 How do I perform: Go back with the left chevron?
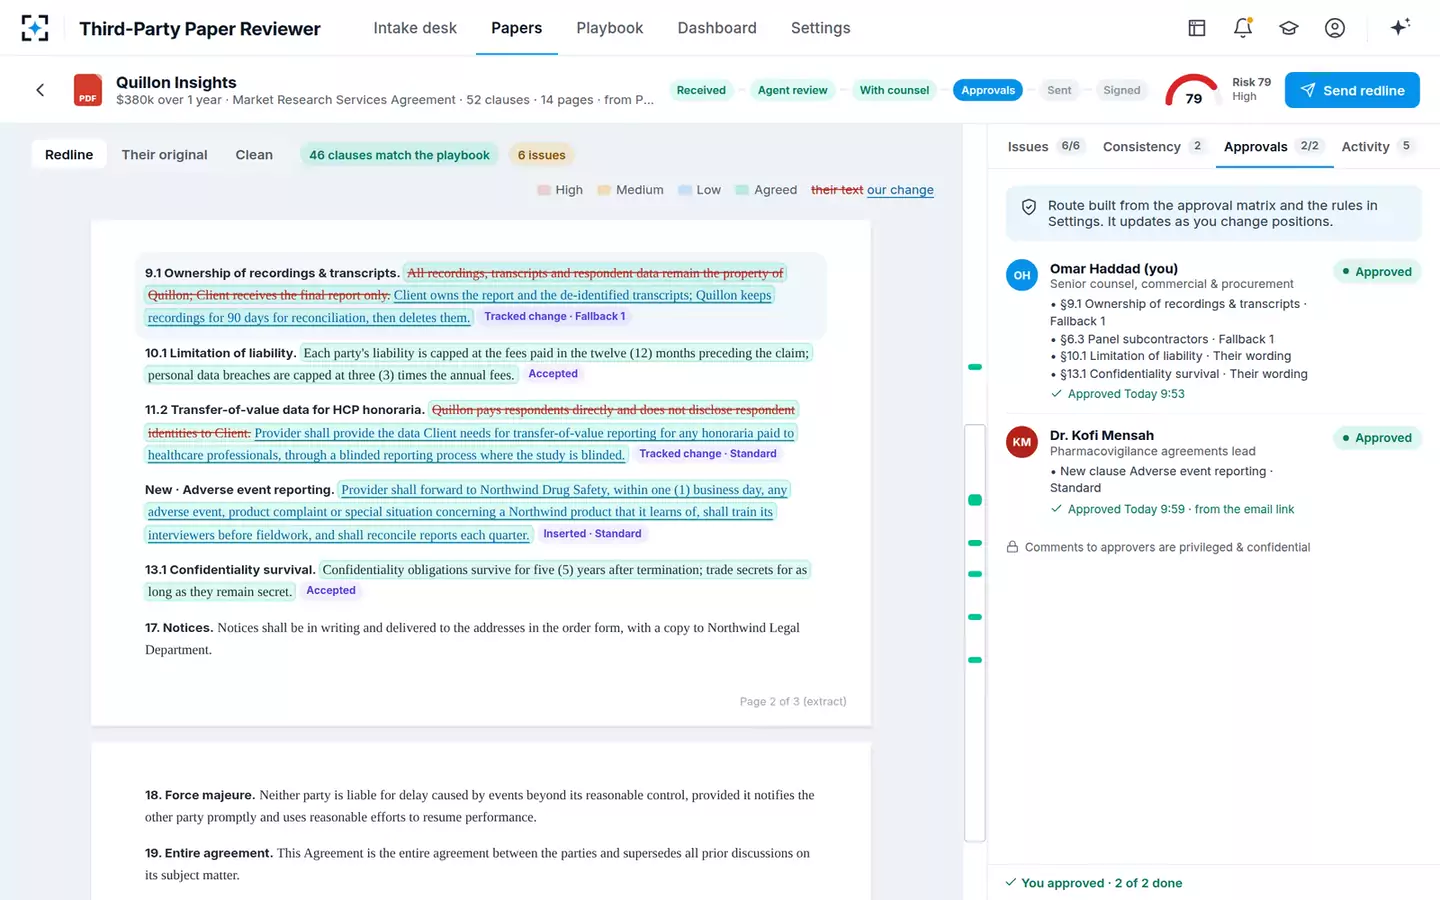pyautogui.click(x=40, y=90)
